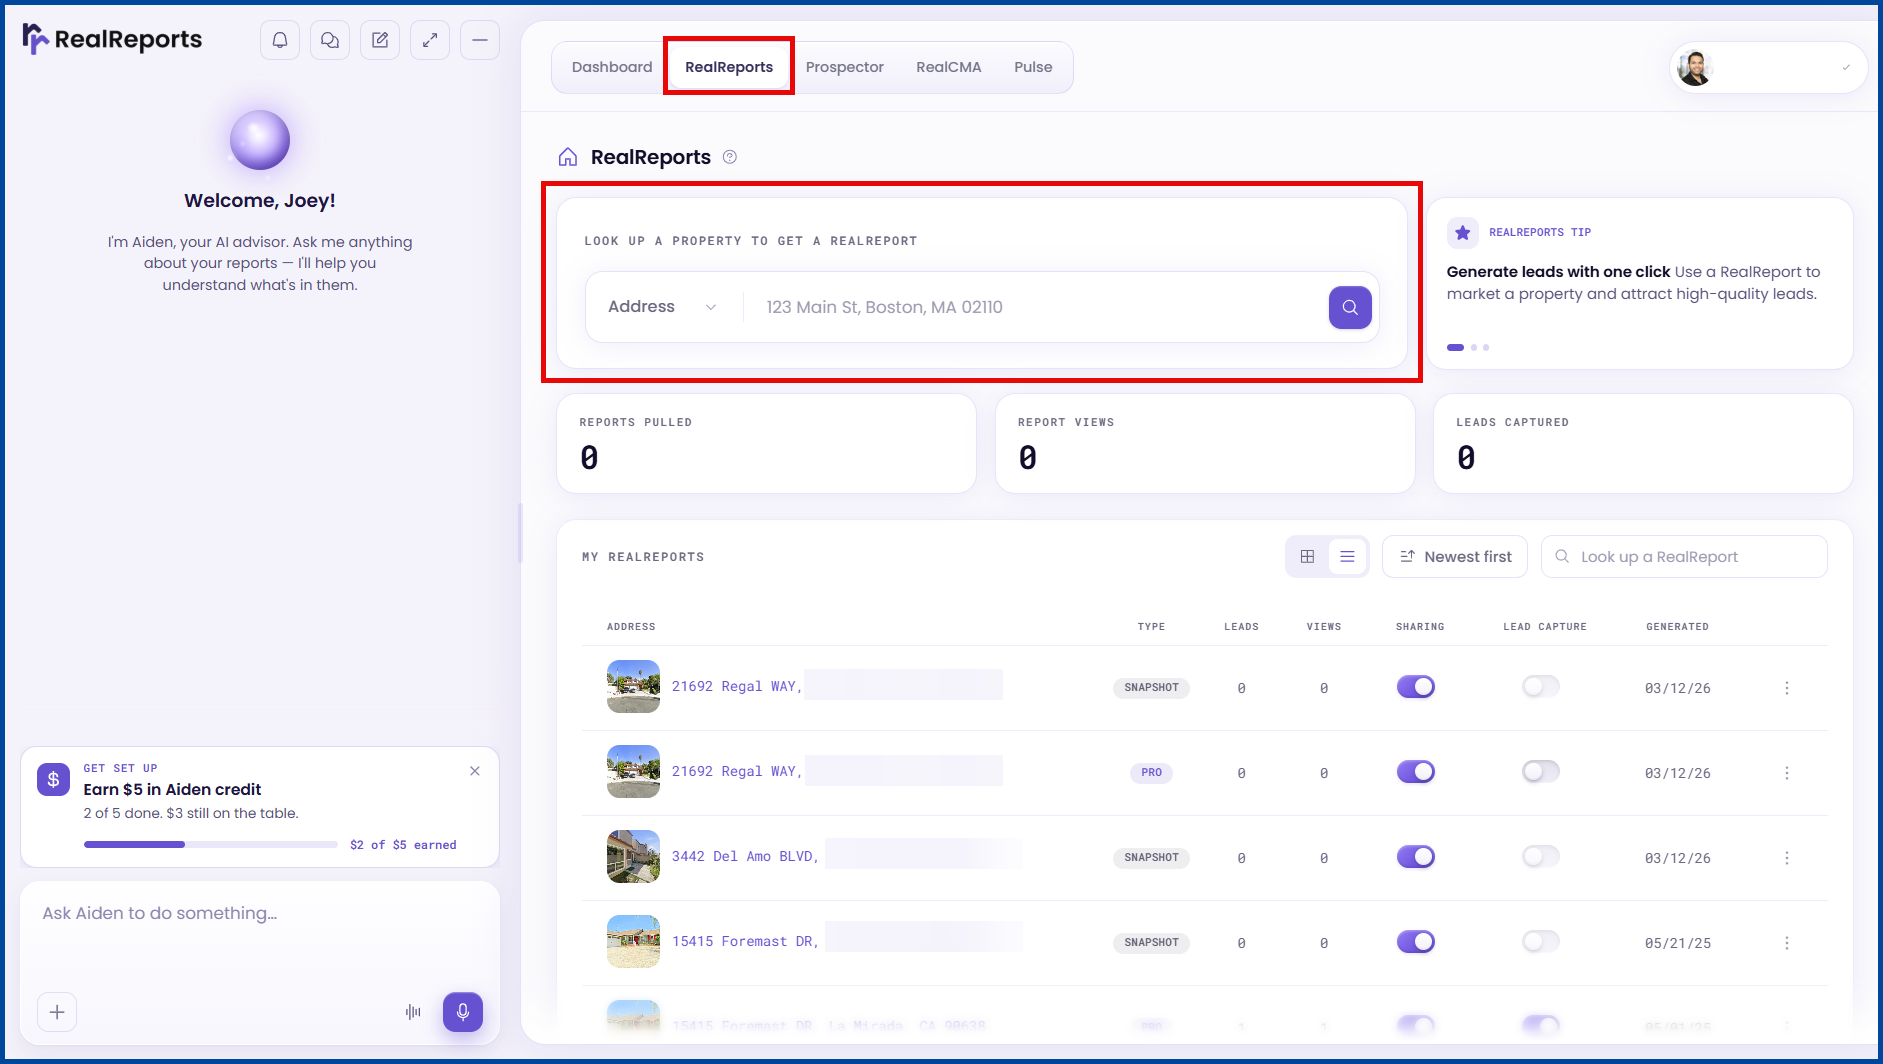Open thumbnail of 21692 Regal WAY snapshot
1883x1064 pixels.
[633, 687]
